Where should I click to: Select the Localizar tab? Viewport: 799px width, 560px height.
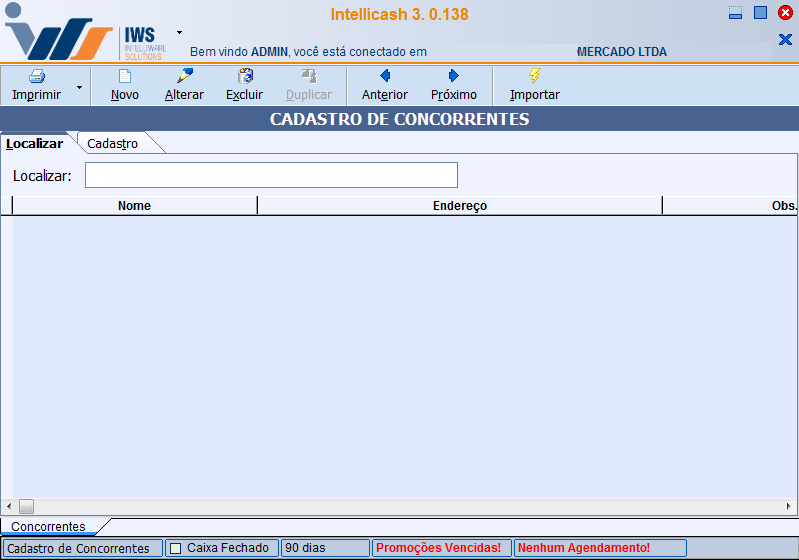click(x=35, y=144)
